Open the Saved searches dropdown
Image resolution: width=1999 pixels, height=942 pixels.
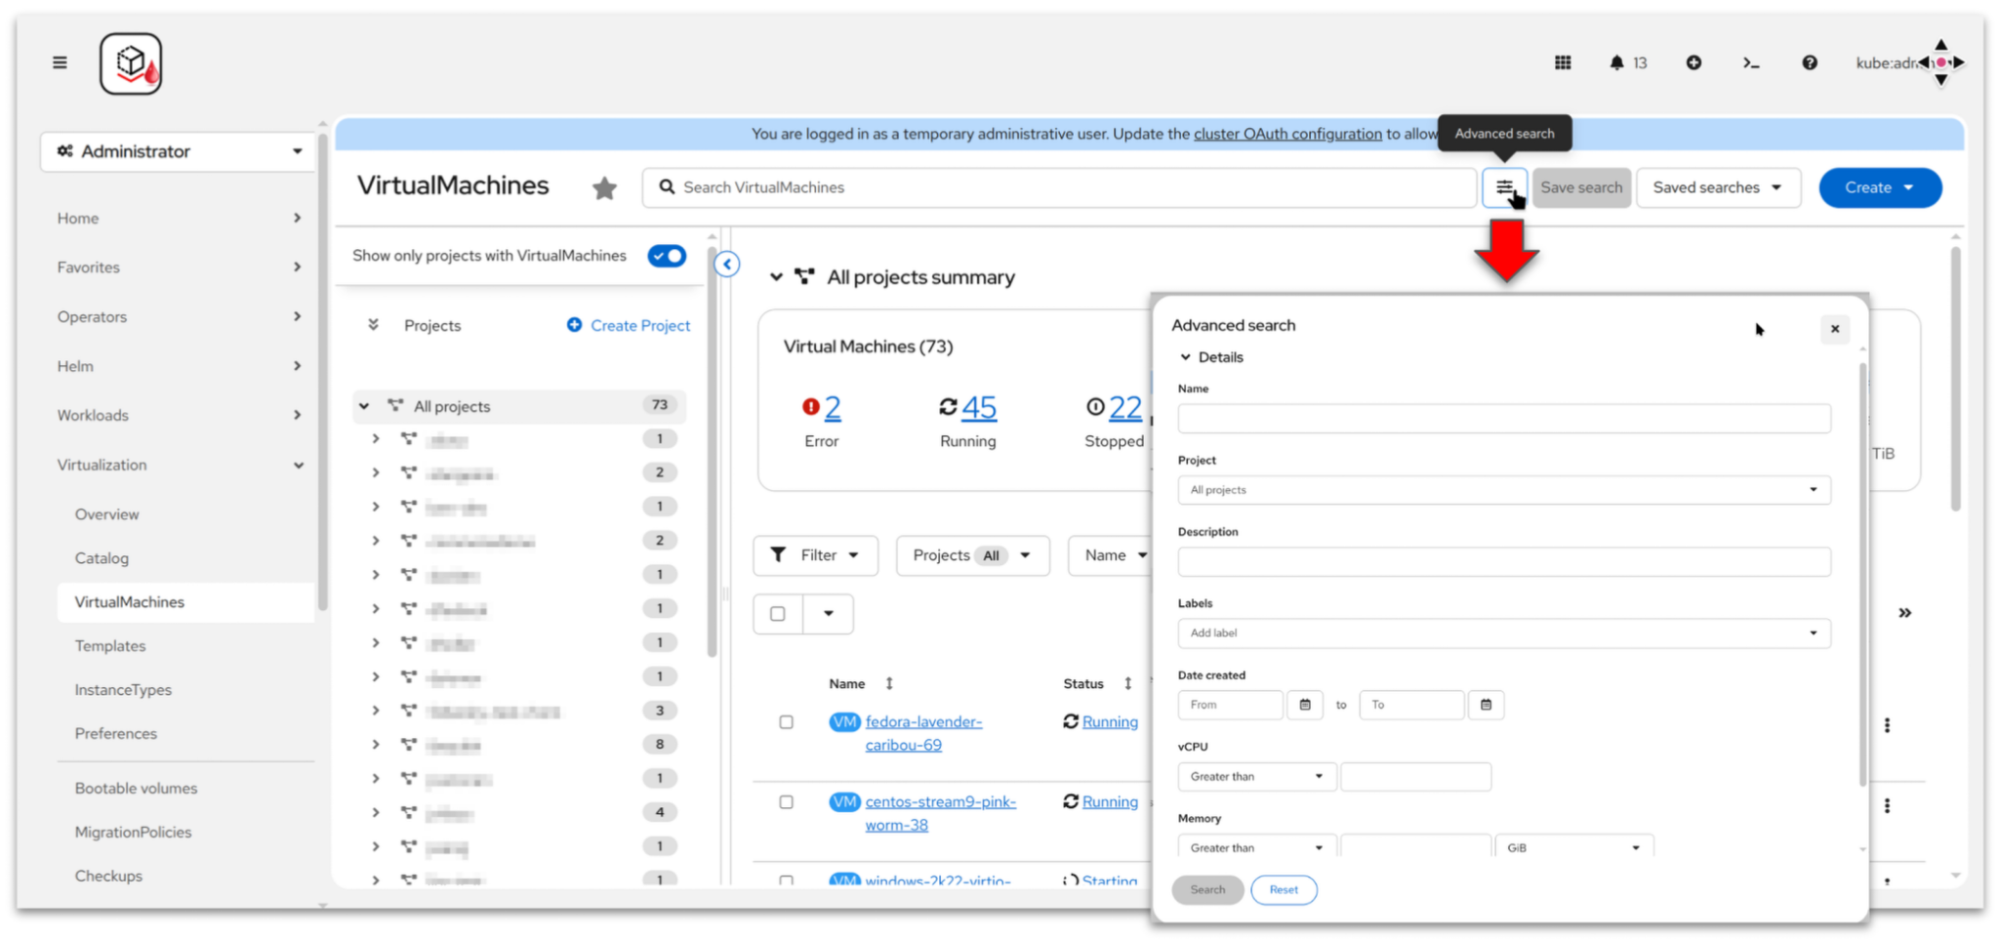click(1717, 188)
